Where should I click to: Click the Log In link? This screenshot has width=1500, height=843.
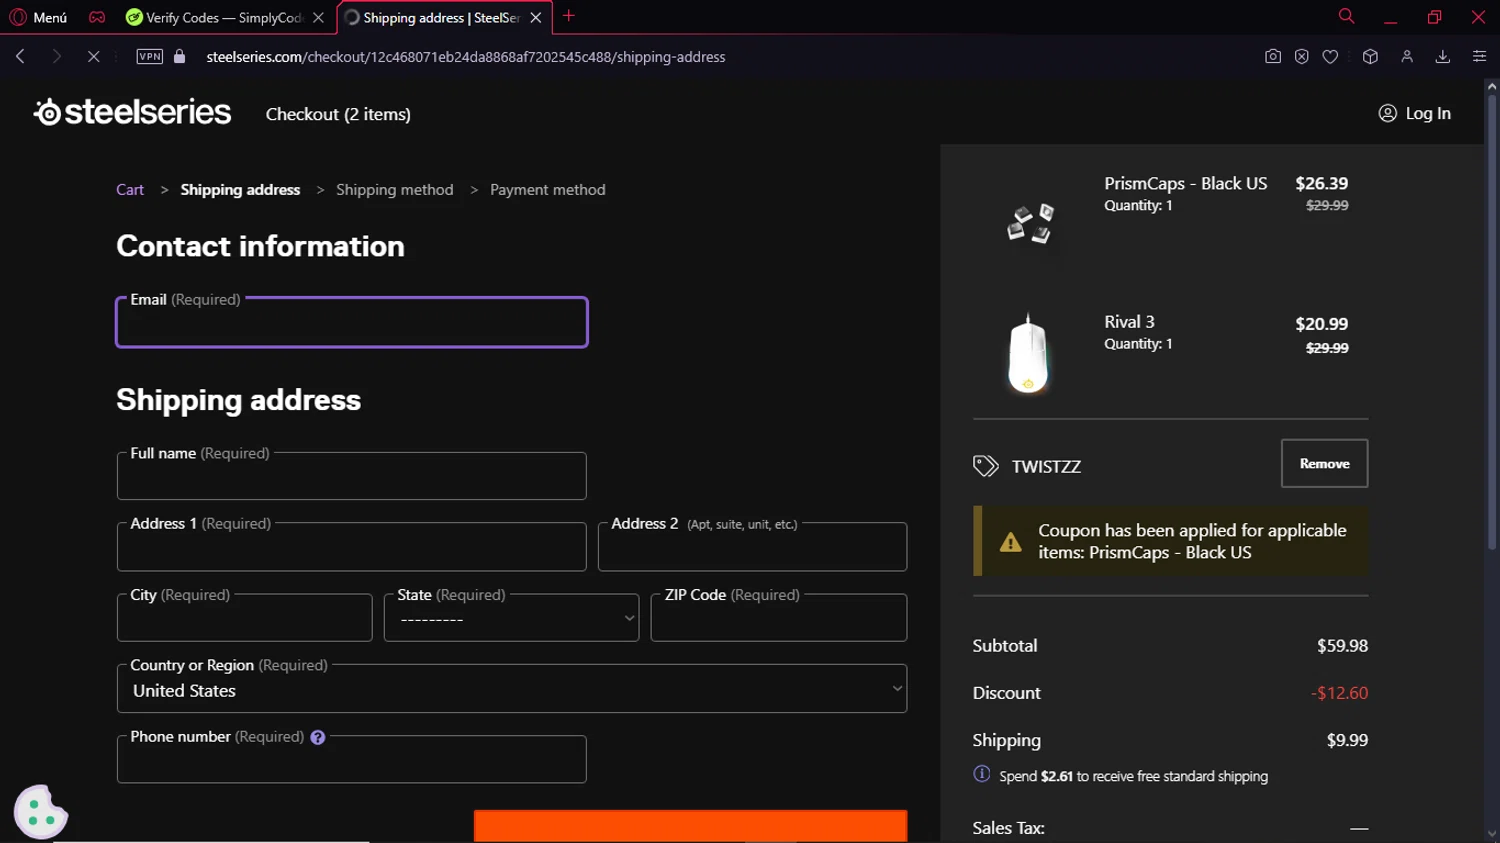[x=1414, y=113]
